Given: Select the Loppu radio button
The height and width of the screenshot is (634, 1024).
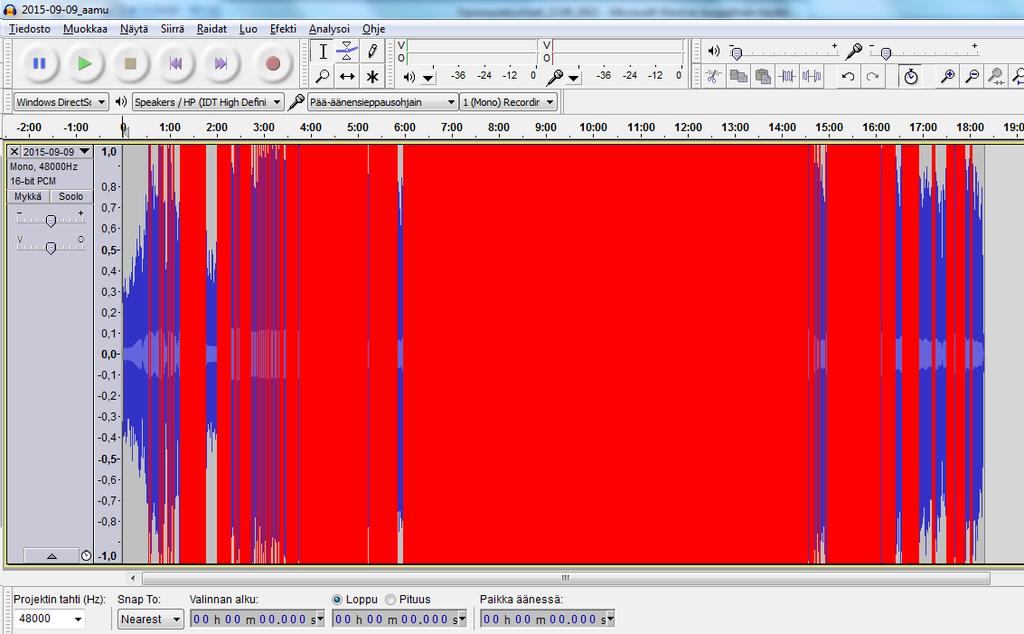Looking at the screenshot, I should (x=337, y=599).
